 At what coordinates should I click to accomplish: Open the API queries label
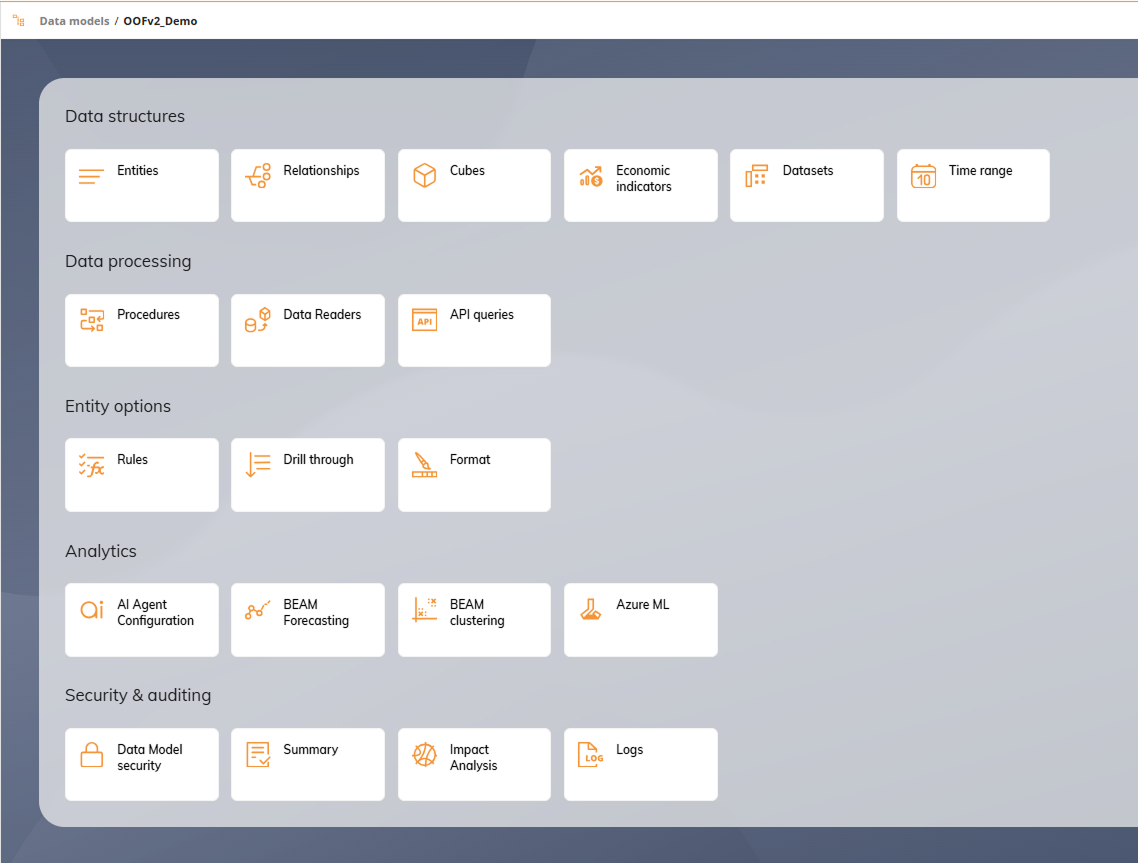482,314
